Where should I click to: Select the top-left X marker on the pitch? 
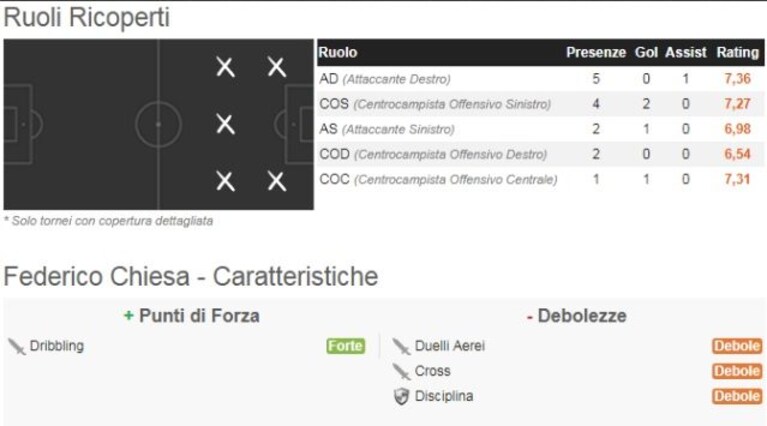click(226, 67)
